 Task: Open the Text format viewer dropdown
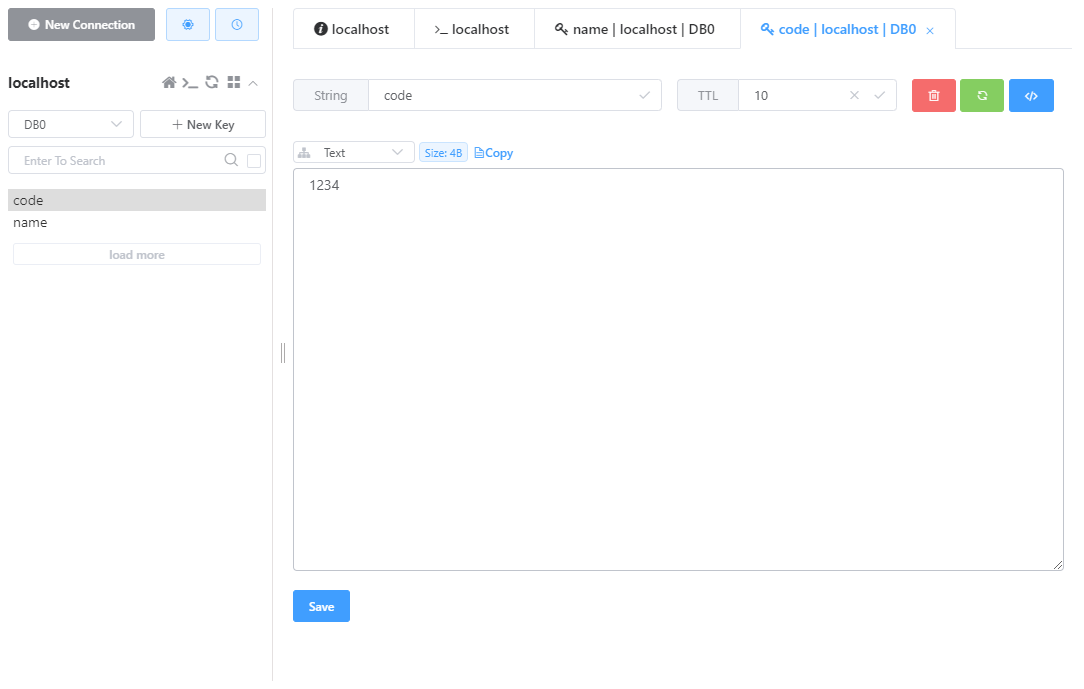(354, 153)
